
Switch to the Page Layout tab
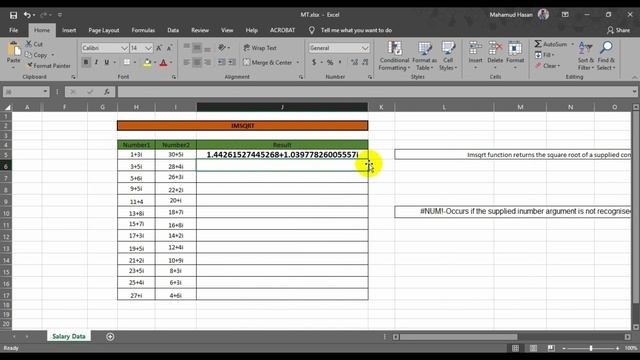[x=104, y=30]
